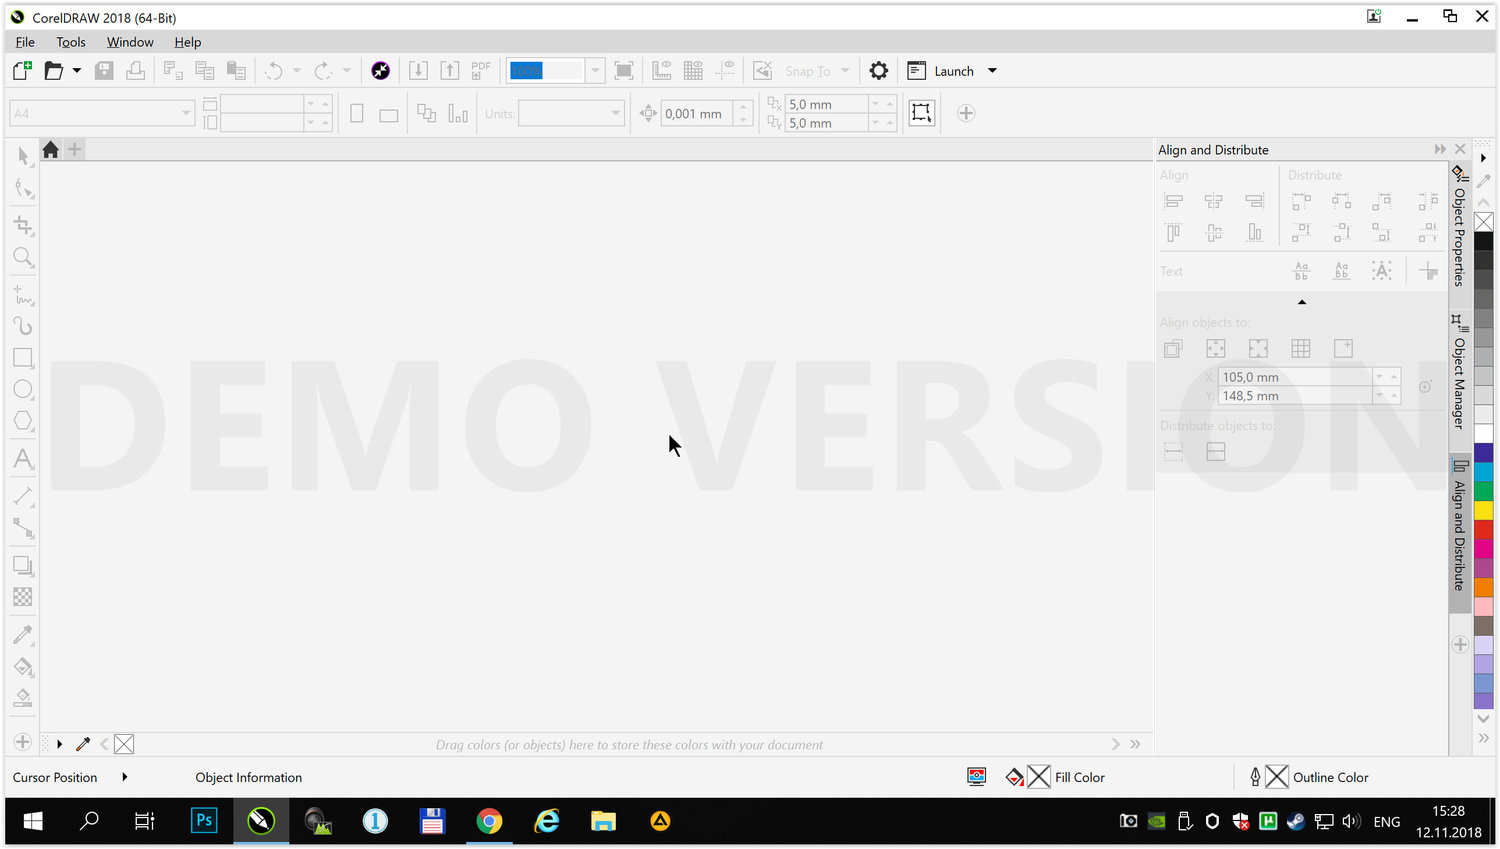Screen dimensions: 1500x849
Task: Click Distribute Left in the docker
Action: click(1301, 201)
